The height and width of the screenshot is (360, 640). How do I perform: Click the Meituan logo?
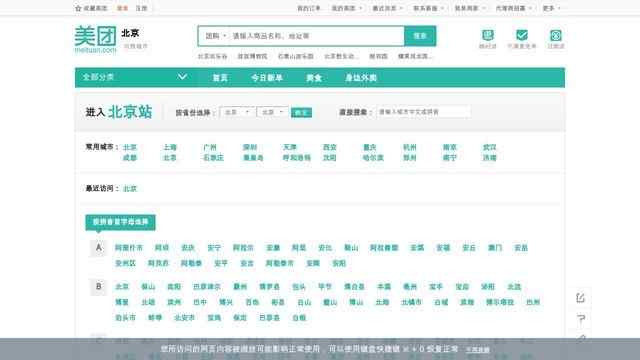click(96, 39)
